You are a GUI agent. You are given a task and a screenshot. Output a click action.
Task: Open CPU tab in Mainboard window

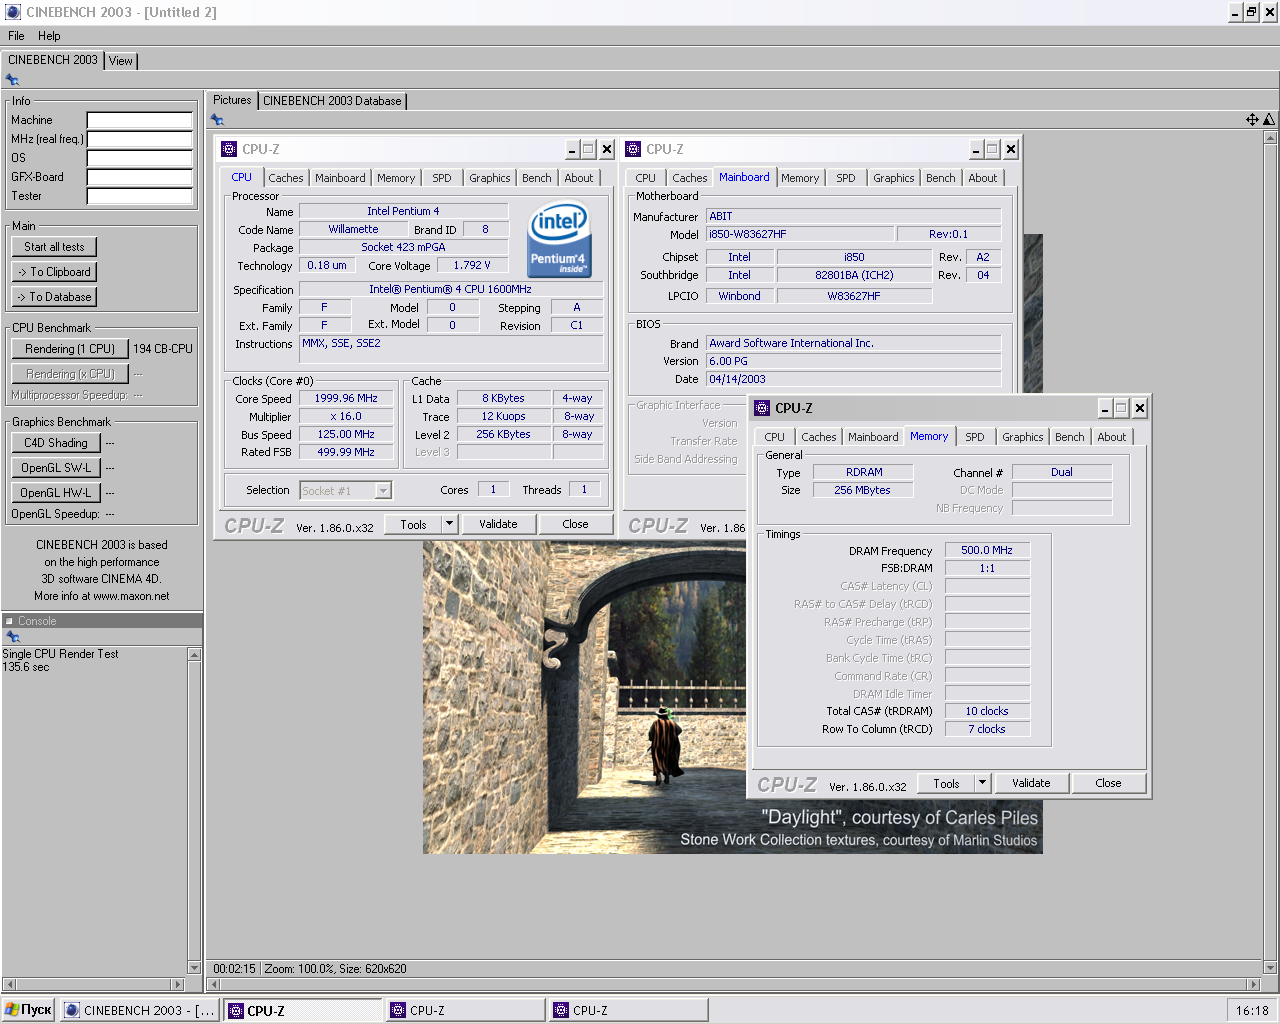pos(646,178)
